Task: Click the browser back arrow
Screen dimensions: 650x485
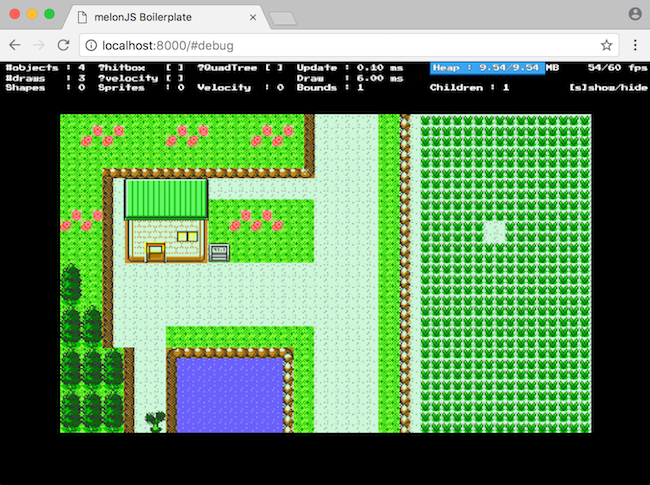Action: click(x=15, y=45)
